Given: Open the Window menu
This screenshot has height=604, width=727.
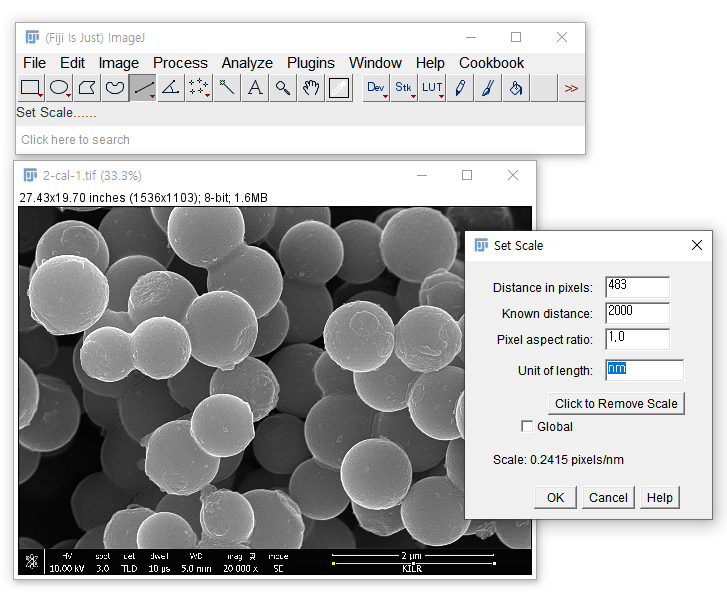Looking at the screenshot, I should 375,63.
